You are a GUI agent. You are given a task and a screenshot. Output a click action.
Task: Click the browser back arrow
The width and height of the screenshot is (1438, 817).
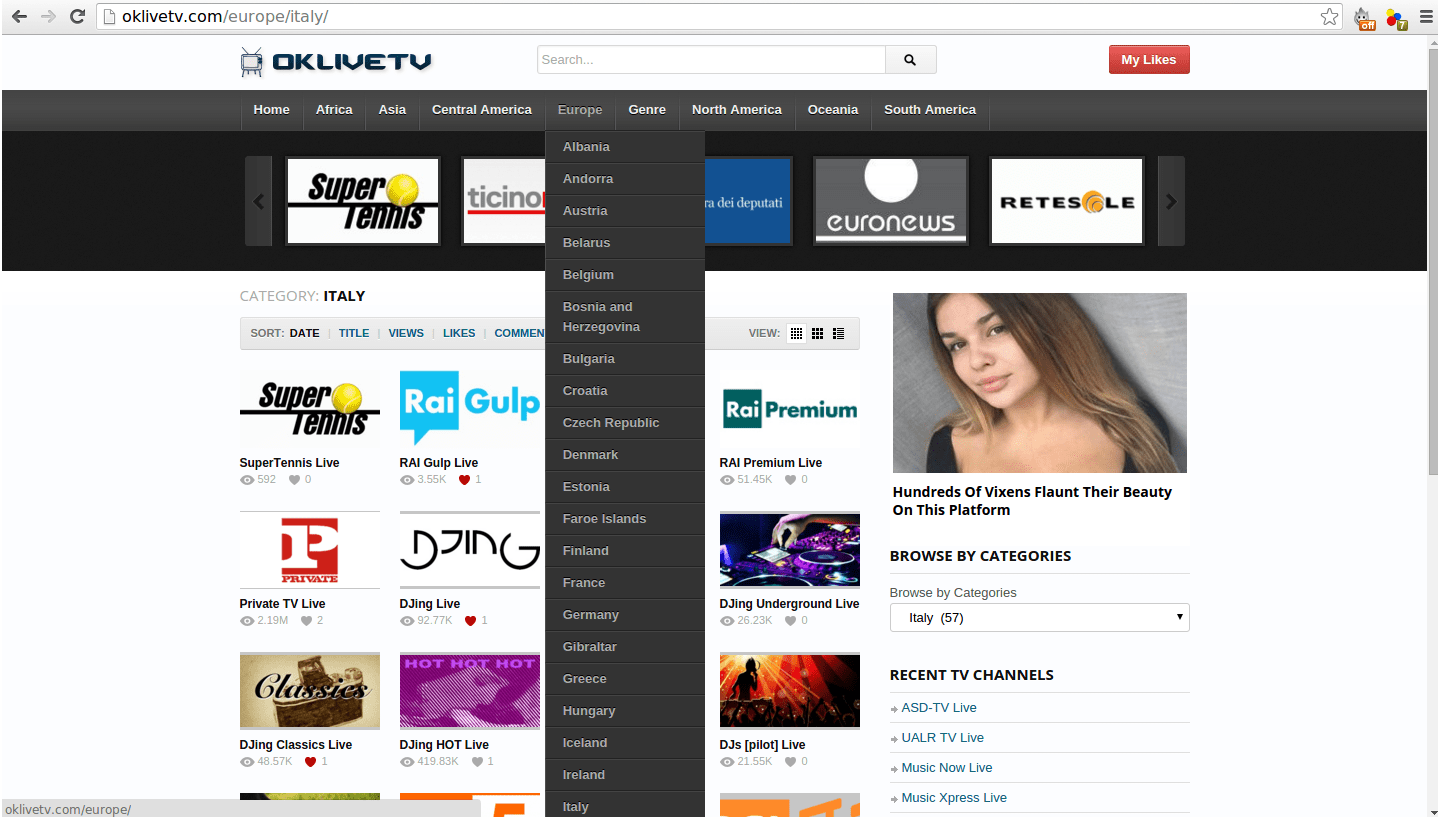point(19,16)
